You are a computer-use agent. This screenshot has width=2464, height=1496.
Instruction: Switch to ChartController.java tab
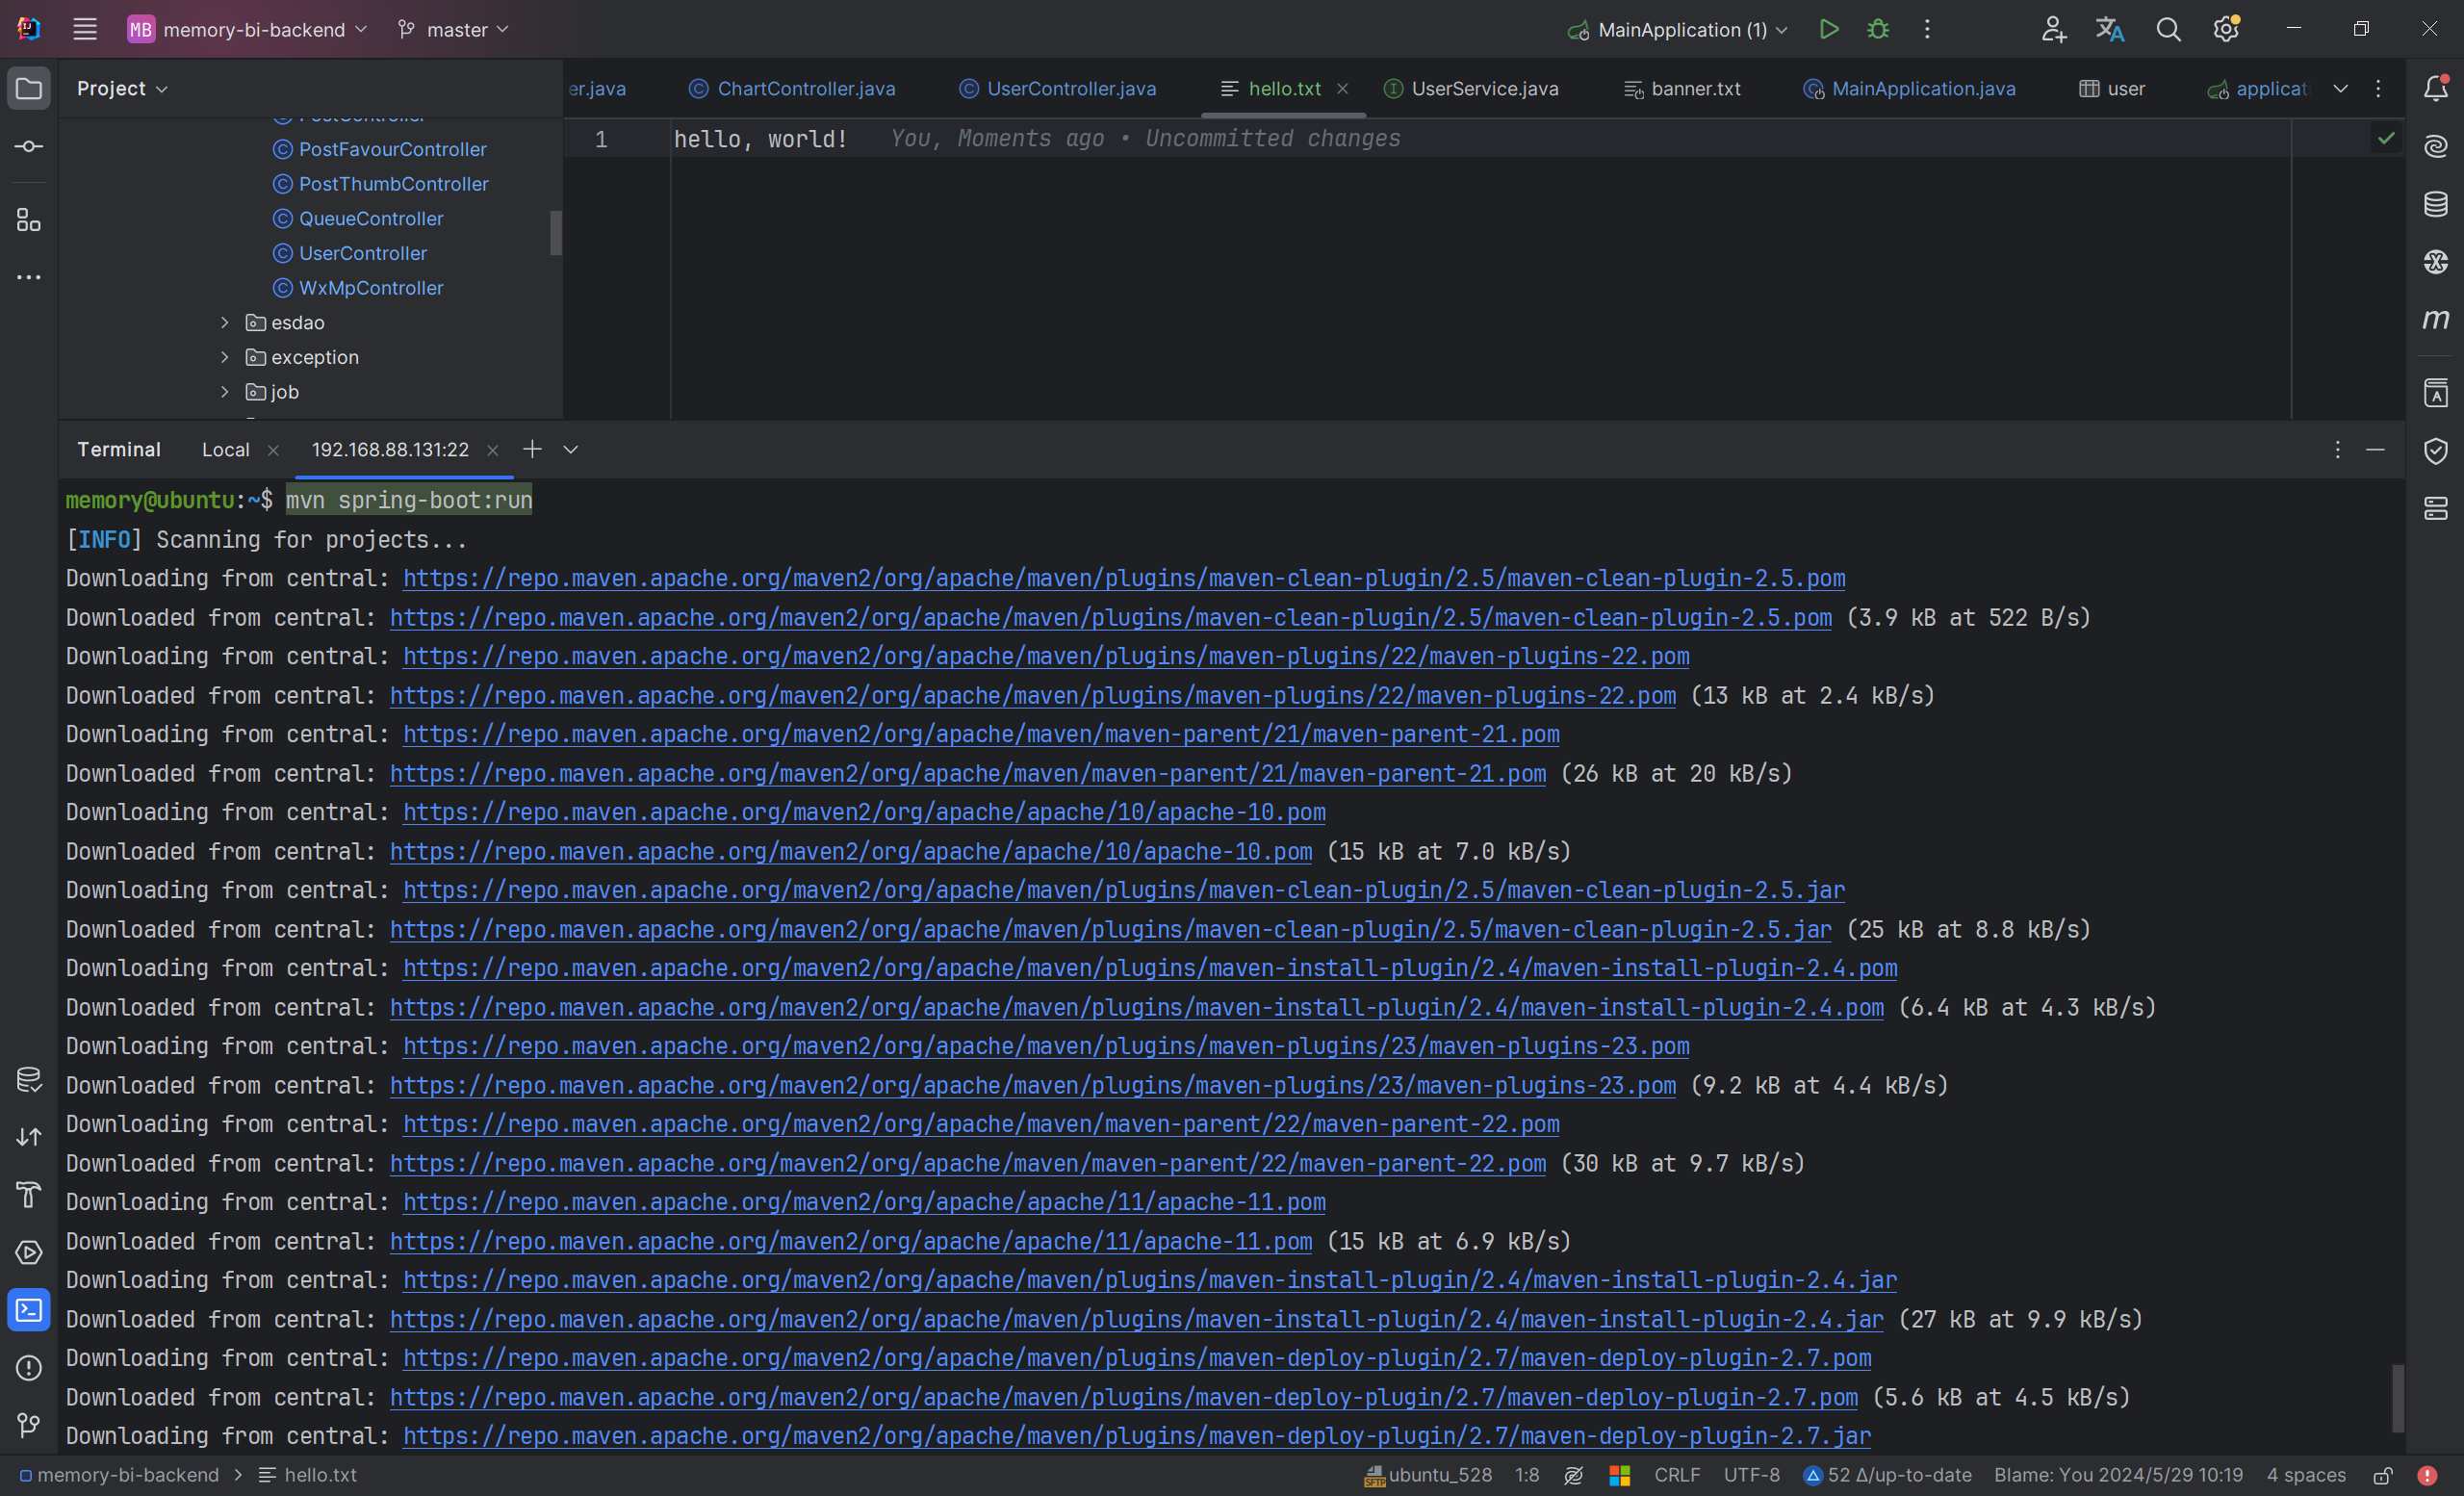[x=792, y=89]
